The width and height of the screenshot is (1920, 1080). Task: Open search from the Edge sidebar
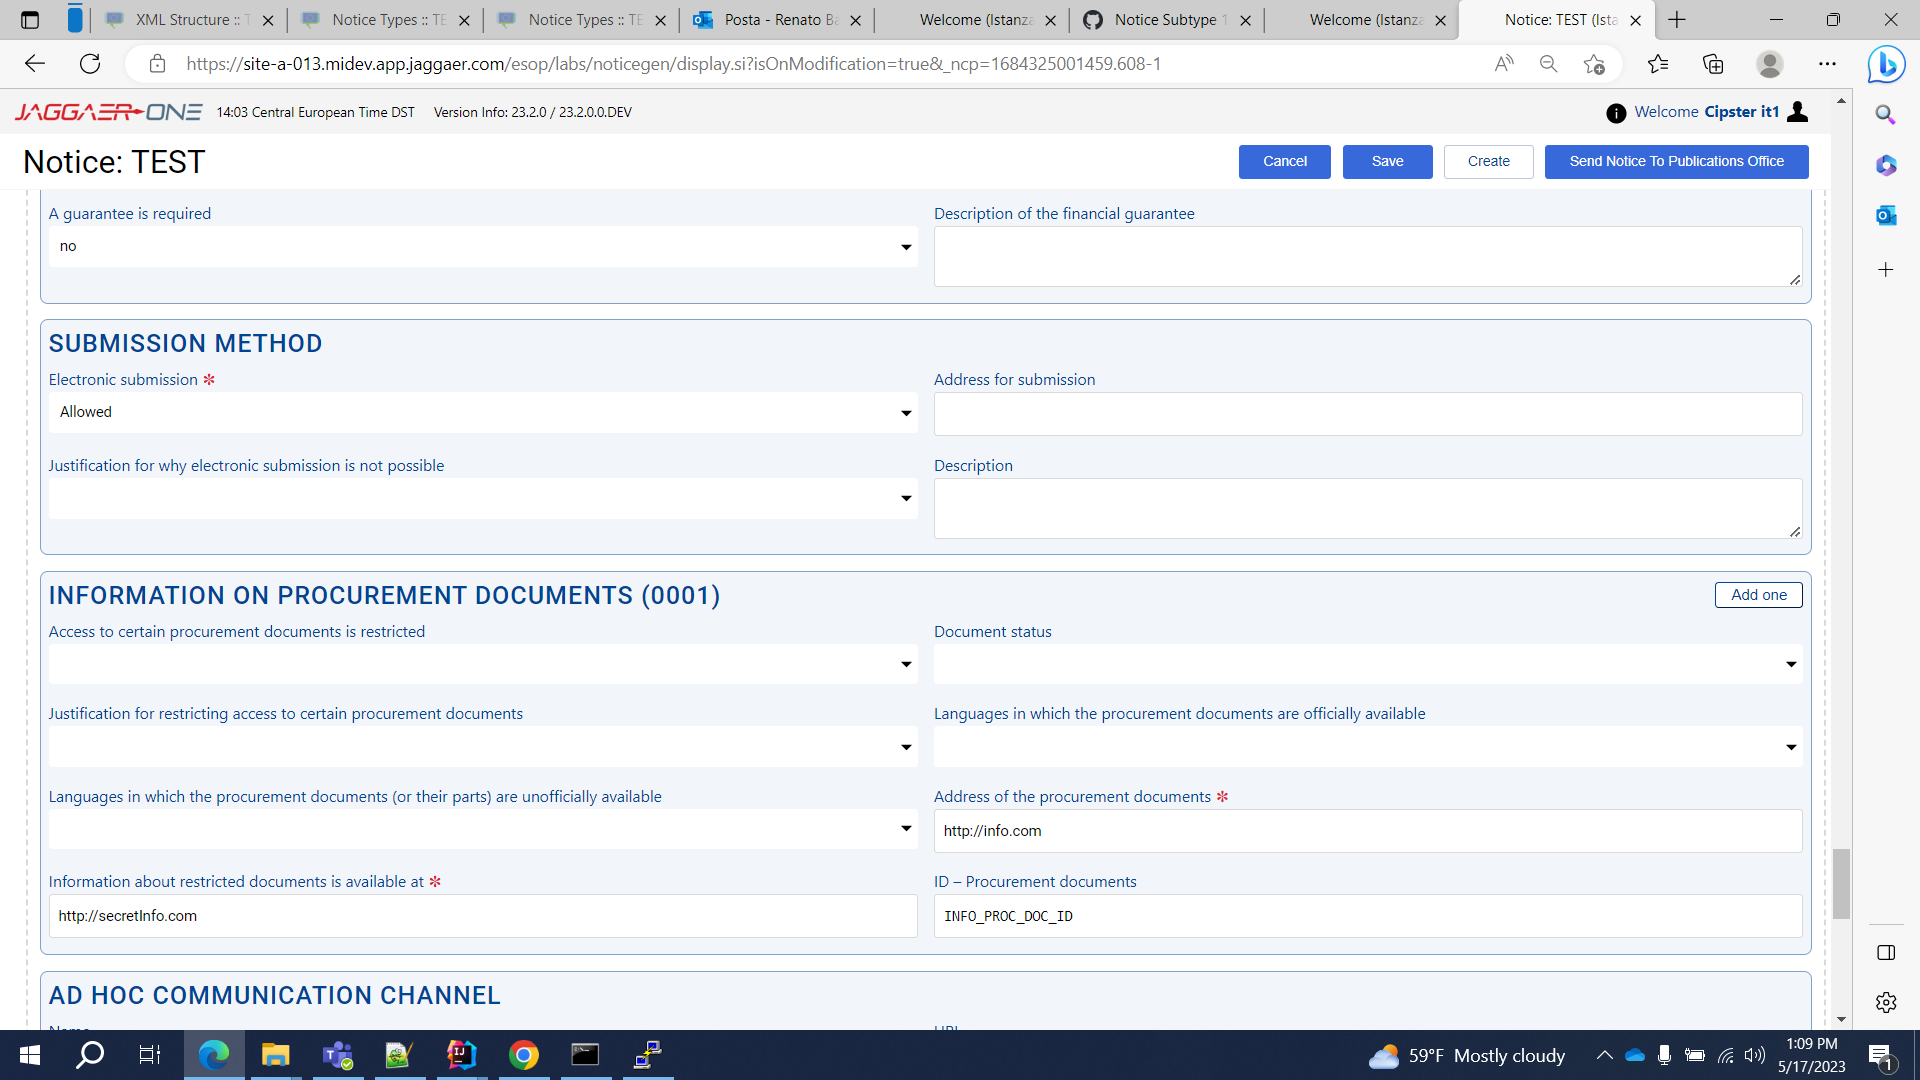pos(1887,114)
